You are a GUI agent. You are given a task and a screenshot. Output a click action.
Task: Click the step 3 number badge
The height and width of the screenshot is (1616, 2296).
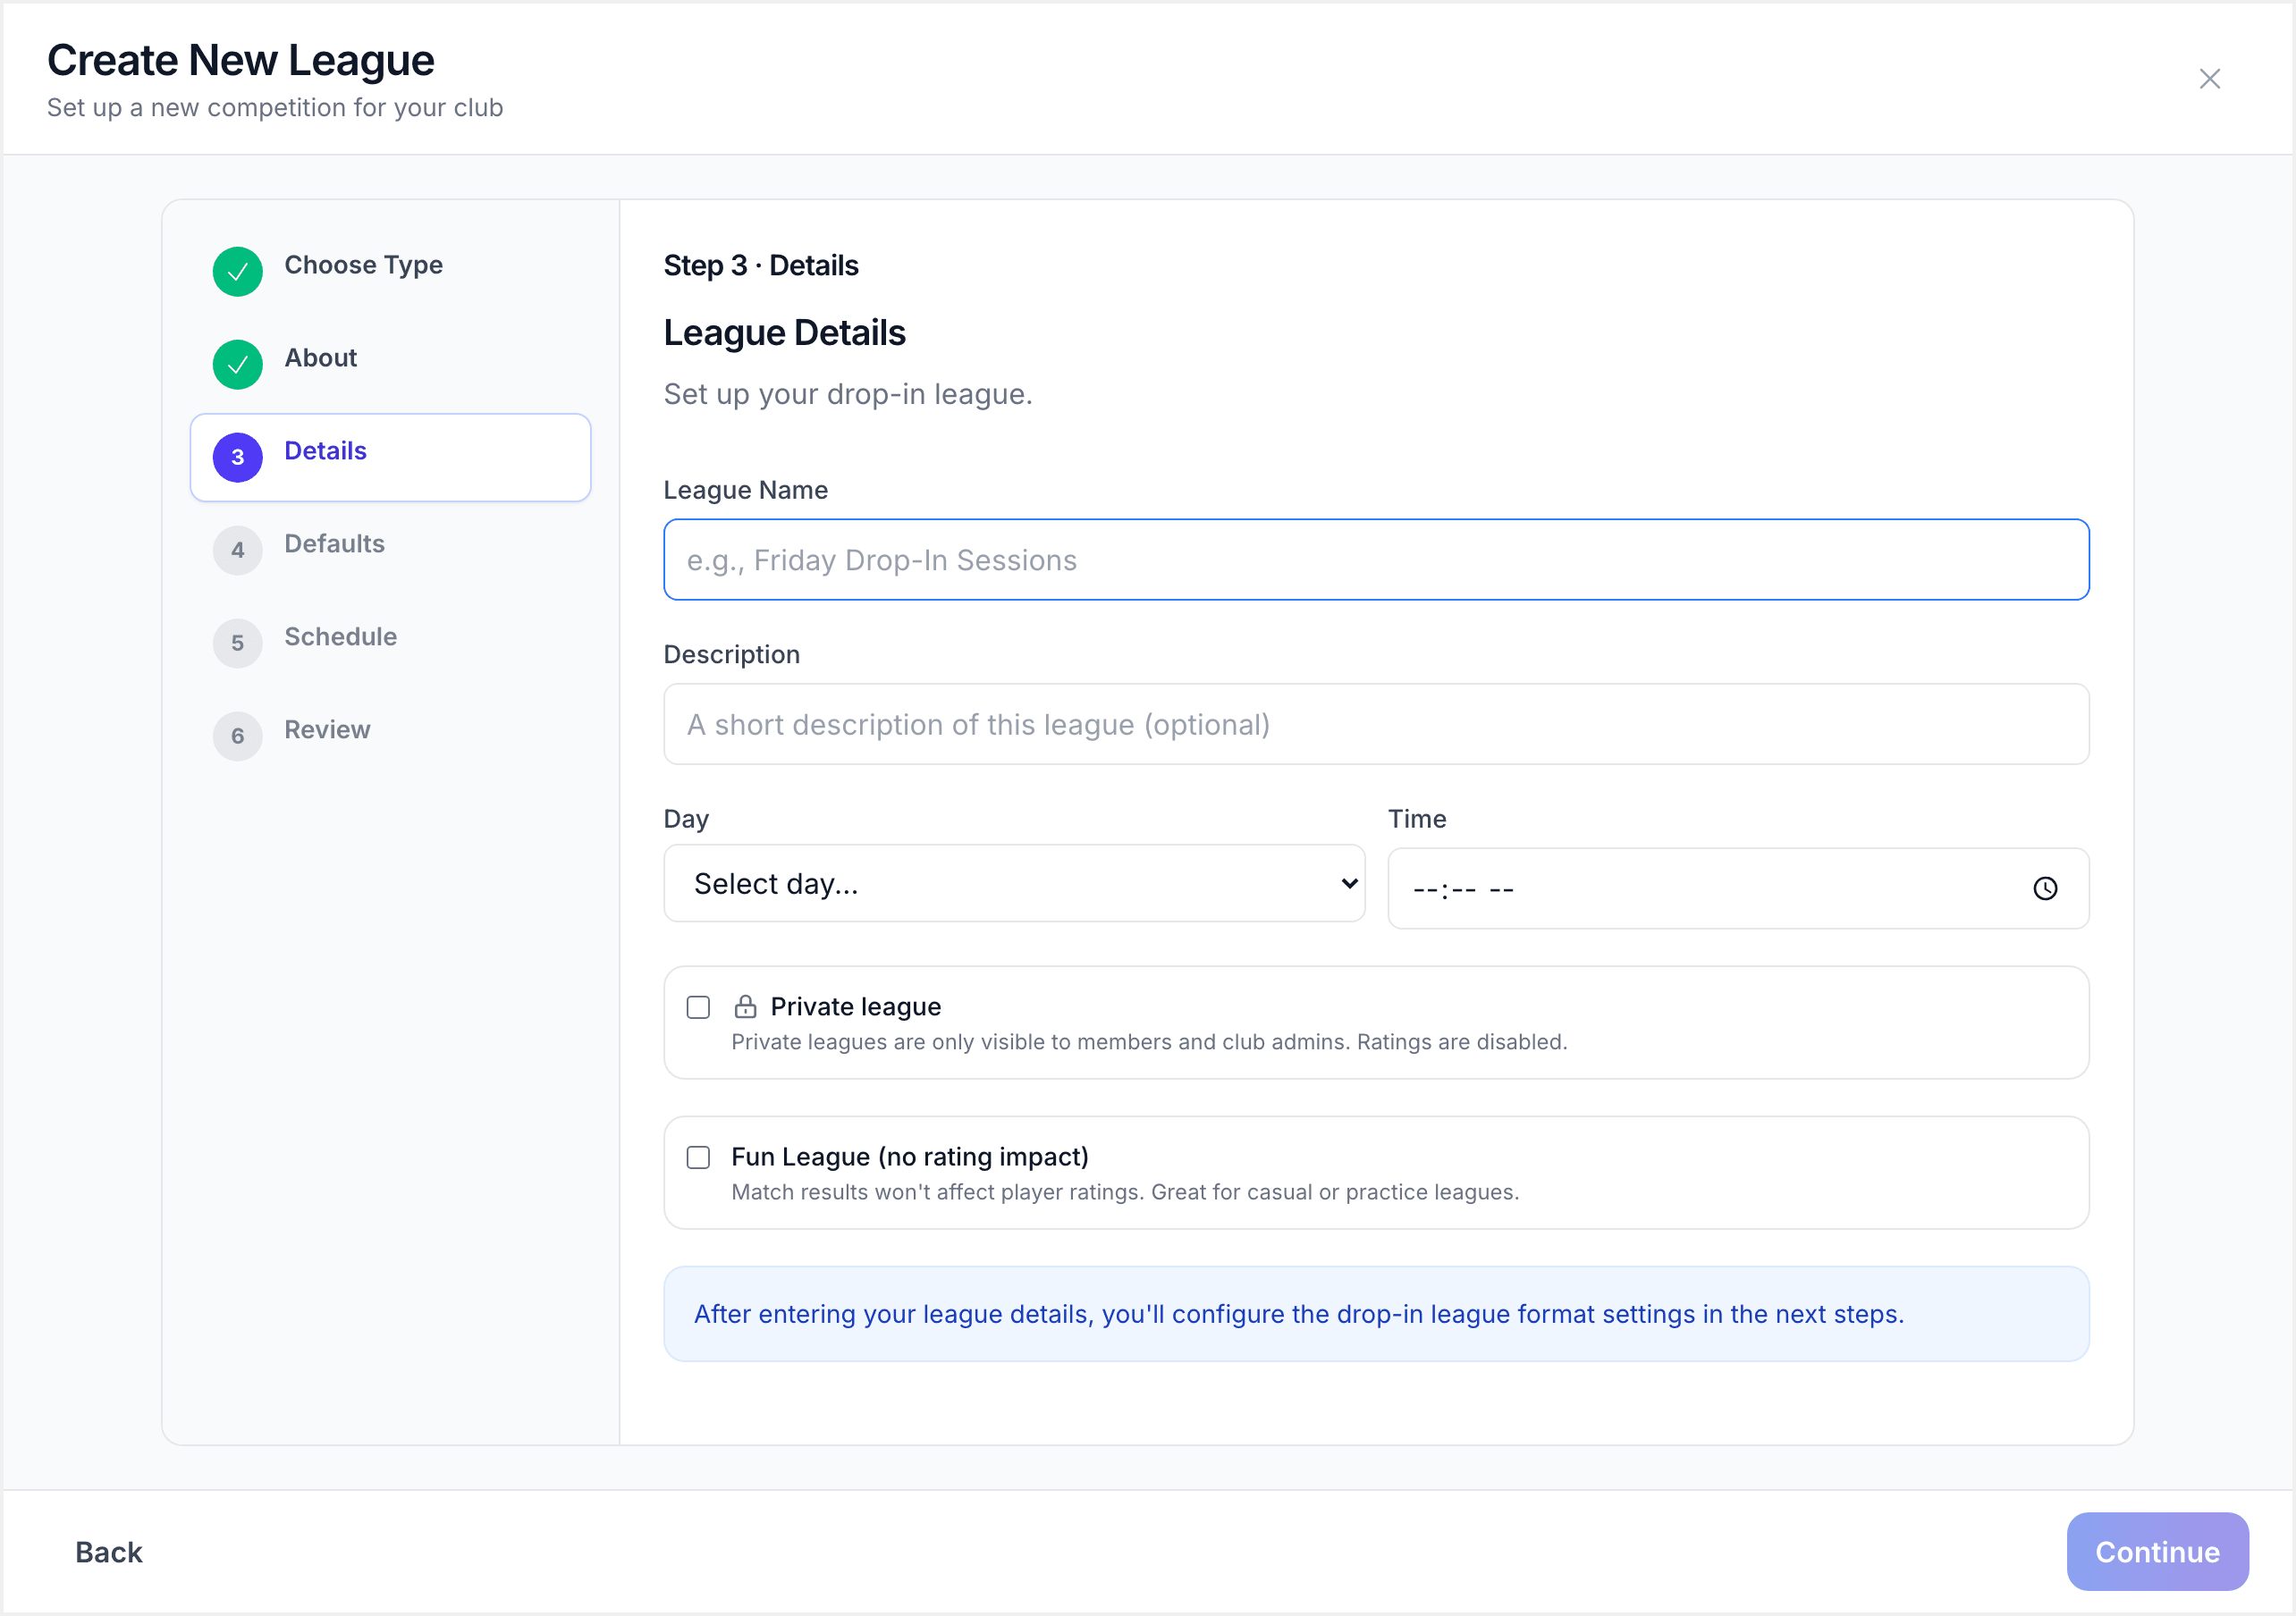238,457
